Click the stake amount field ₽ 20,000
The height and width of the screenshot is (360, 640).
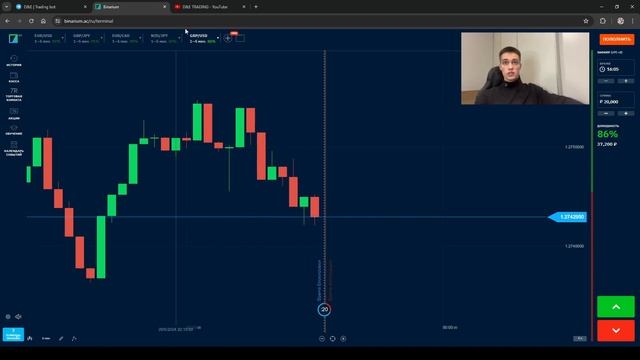click(x=616, y=100)
